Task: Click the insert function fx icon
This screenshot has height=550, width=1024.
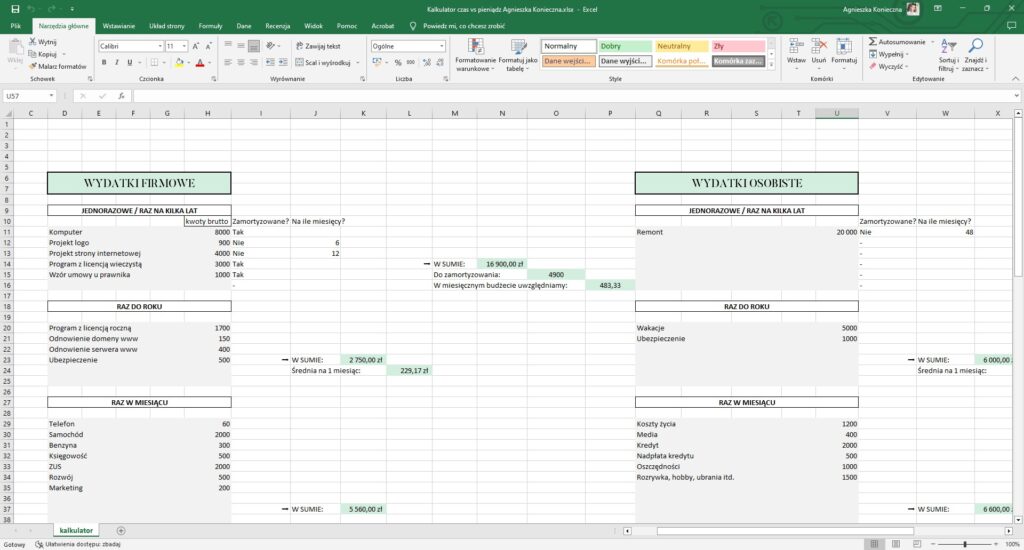Action: tap(121, 96)
